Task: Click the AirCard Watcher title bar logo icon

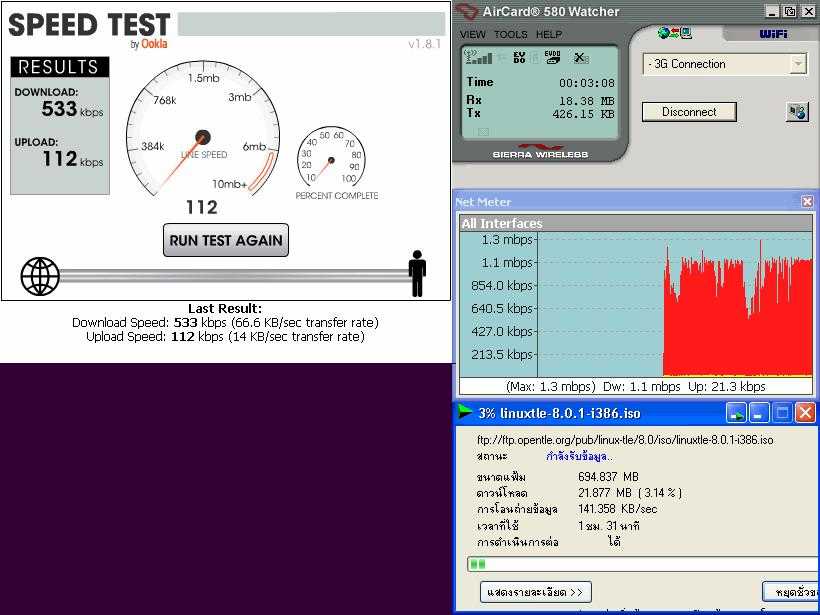Action: pyautogui.click(x=466, y=12)
